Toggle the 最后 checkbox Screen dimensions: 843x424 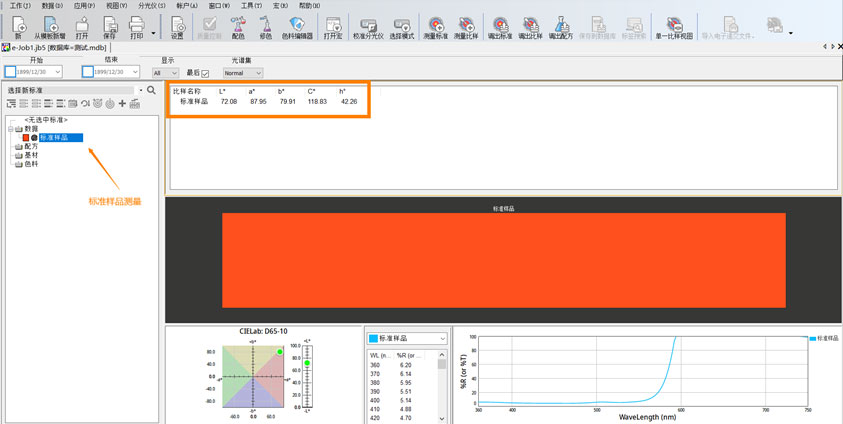point(206,73)
